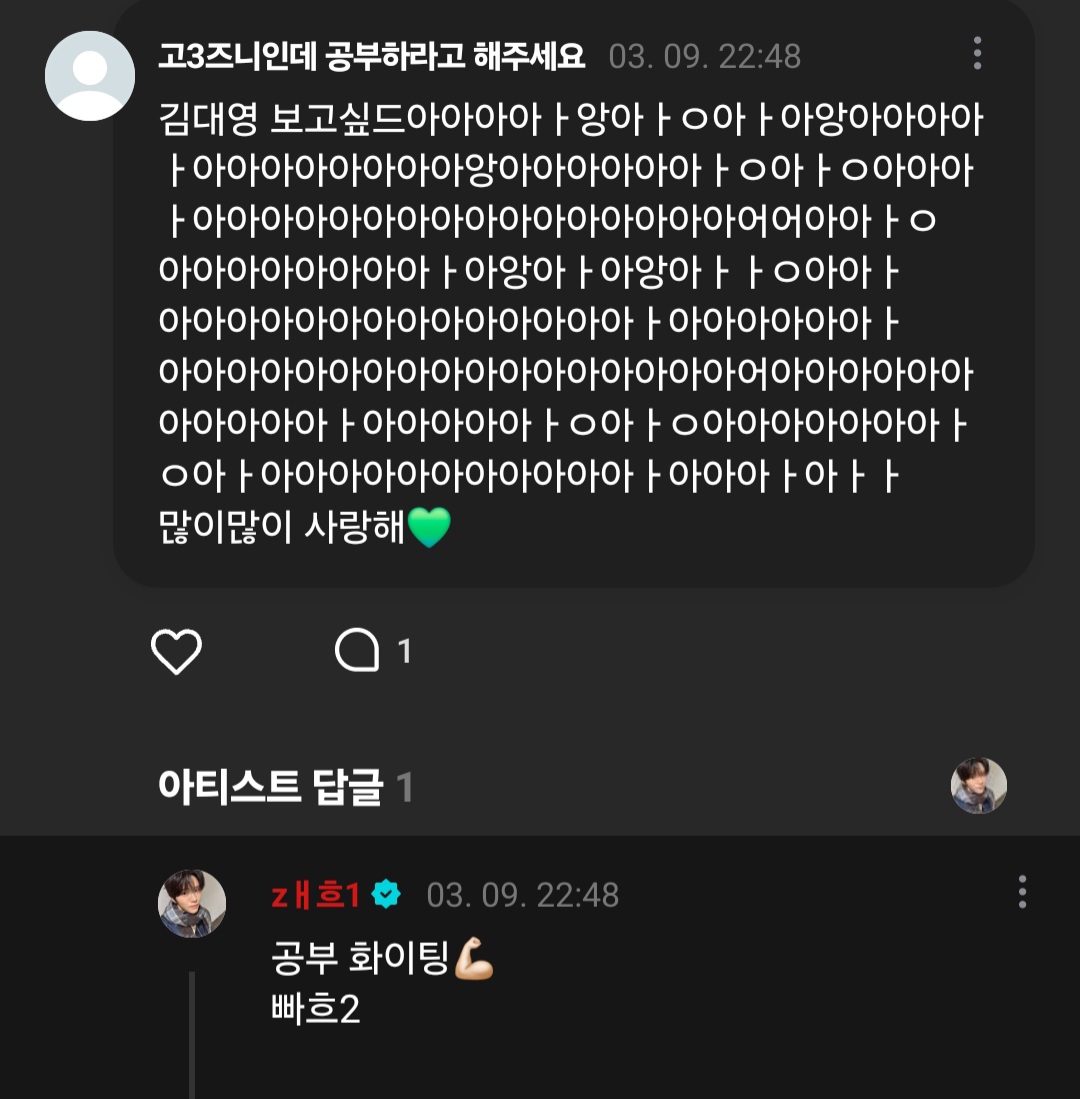Open comments via the speech bubble icon
This screenshot has height=1099, width=1080.
357,652
